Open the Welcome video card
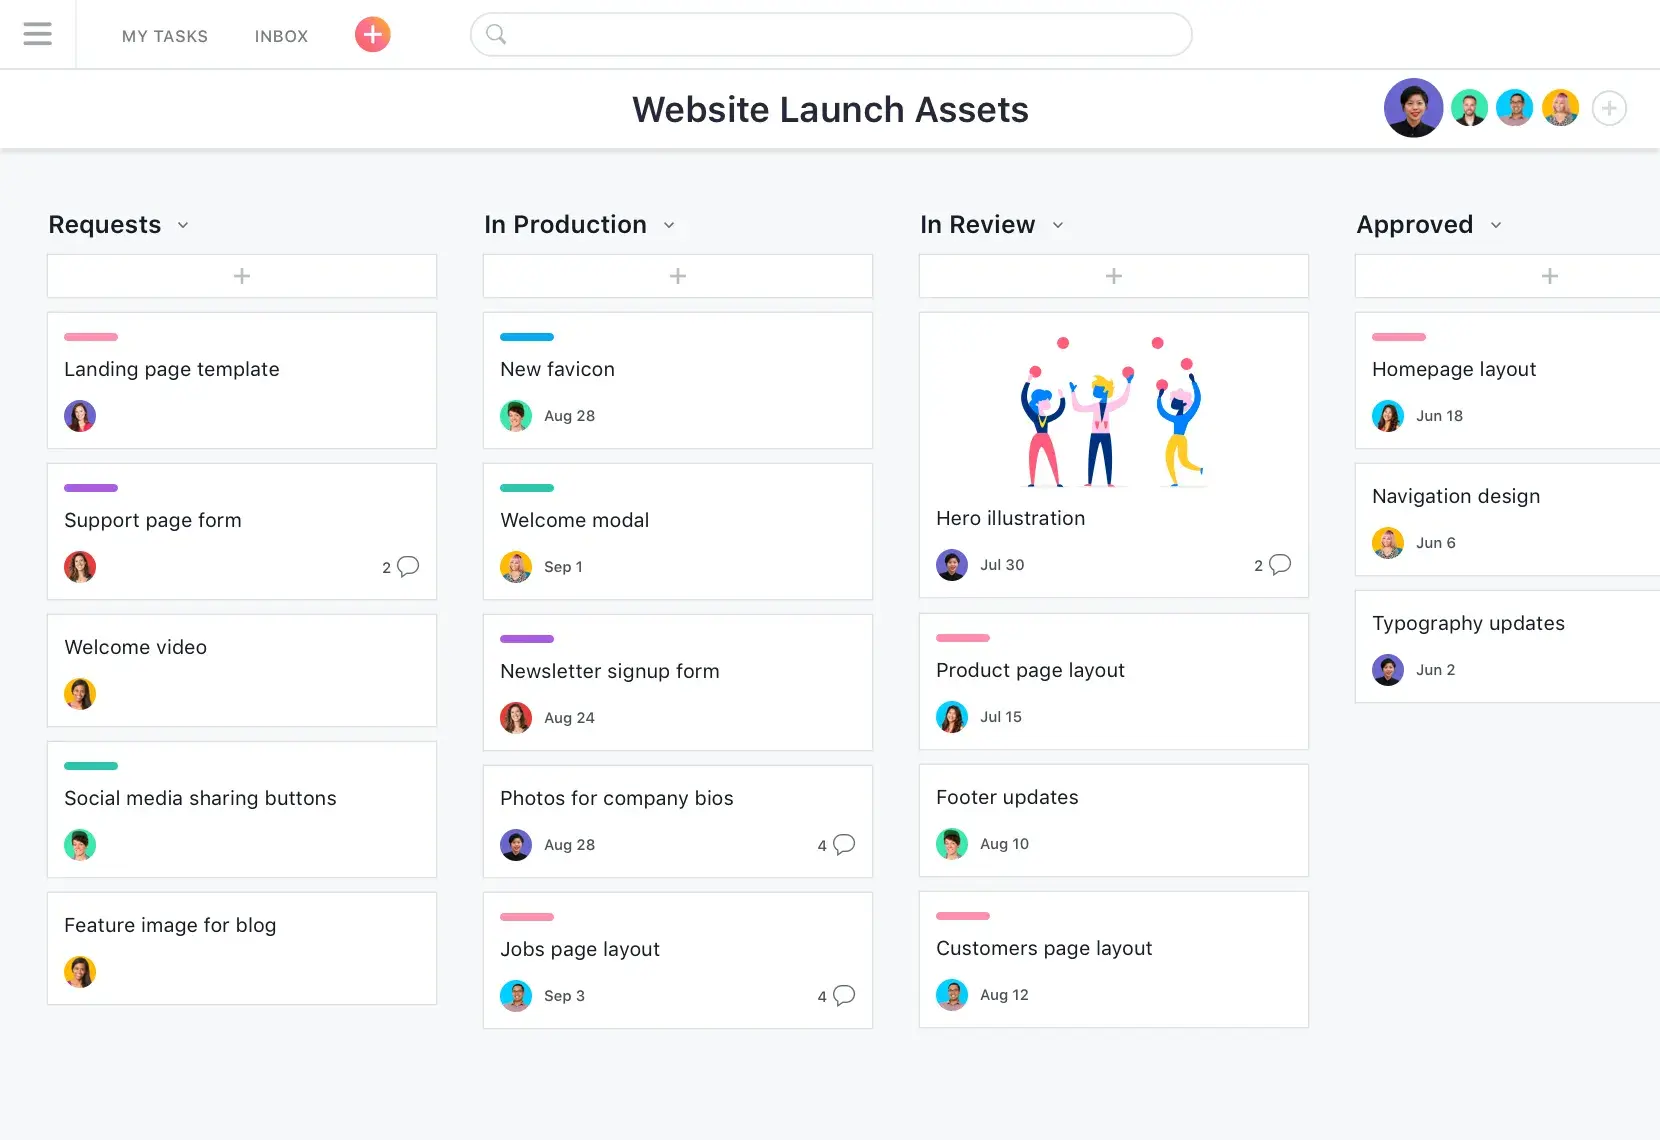 tap(242, 670)
